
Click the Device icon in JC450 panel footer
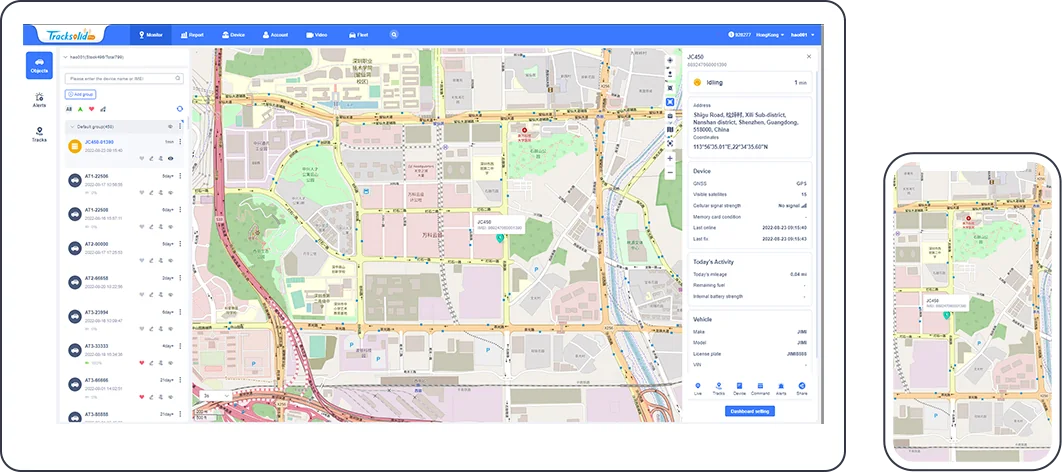click(x=740, y=387)
